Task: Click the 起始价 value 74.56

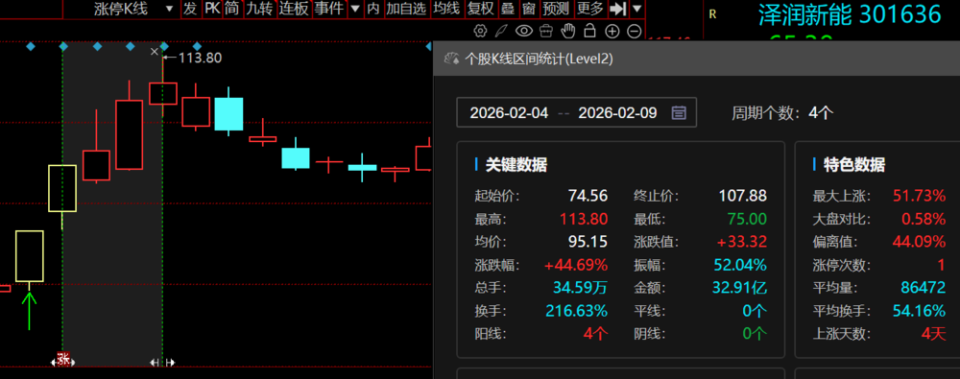Action: tap(588, 196)
